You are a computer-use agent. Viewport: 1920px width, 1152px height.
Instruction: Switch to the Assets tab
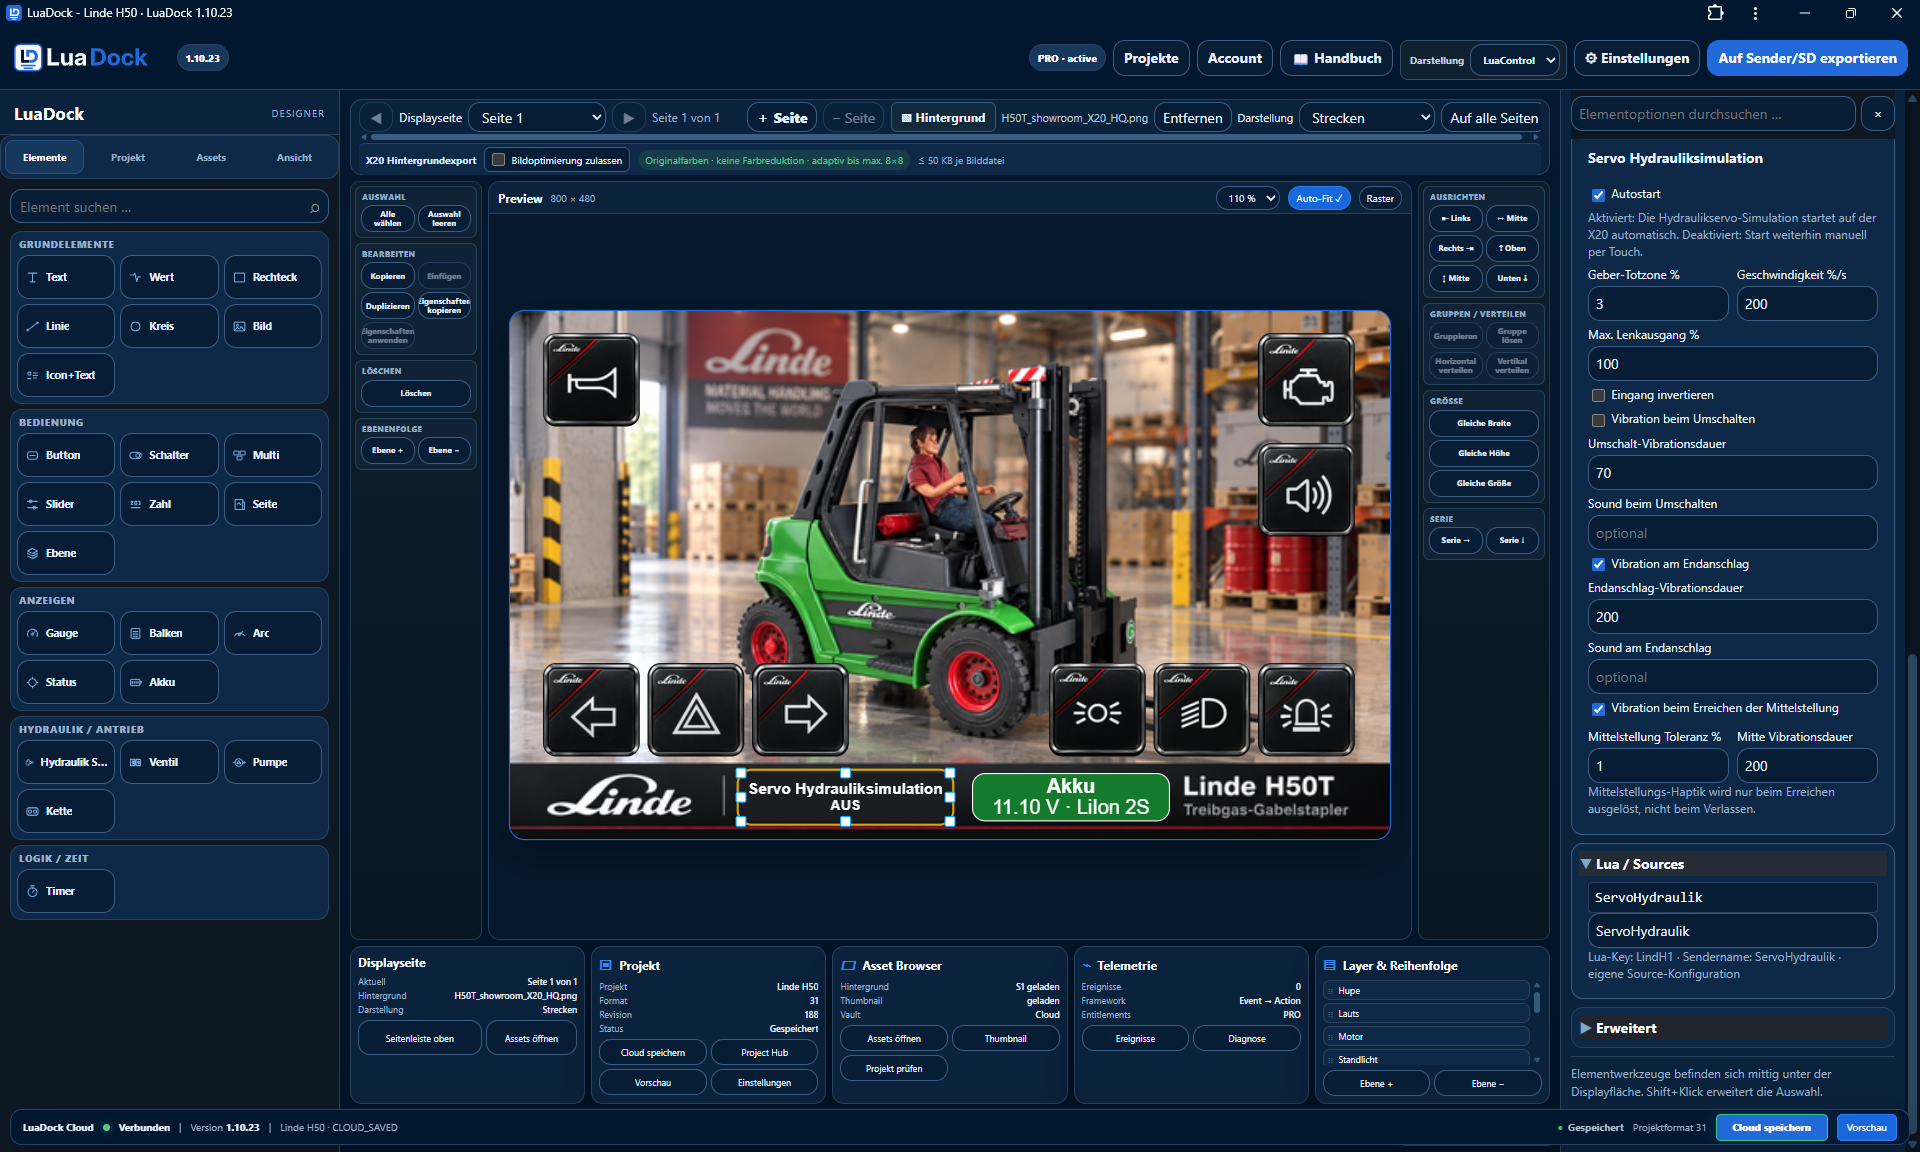[211, 158]
